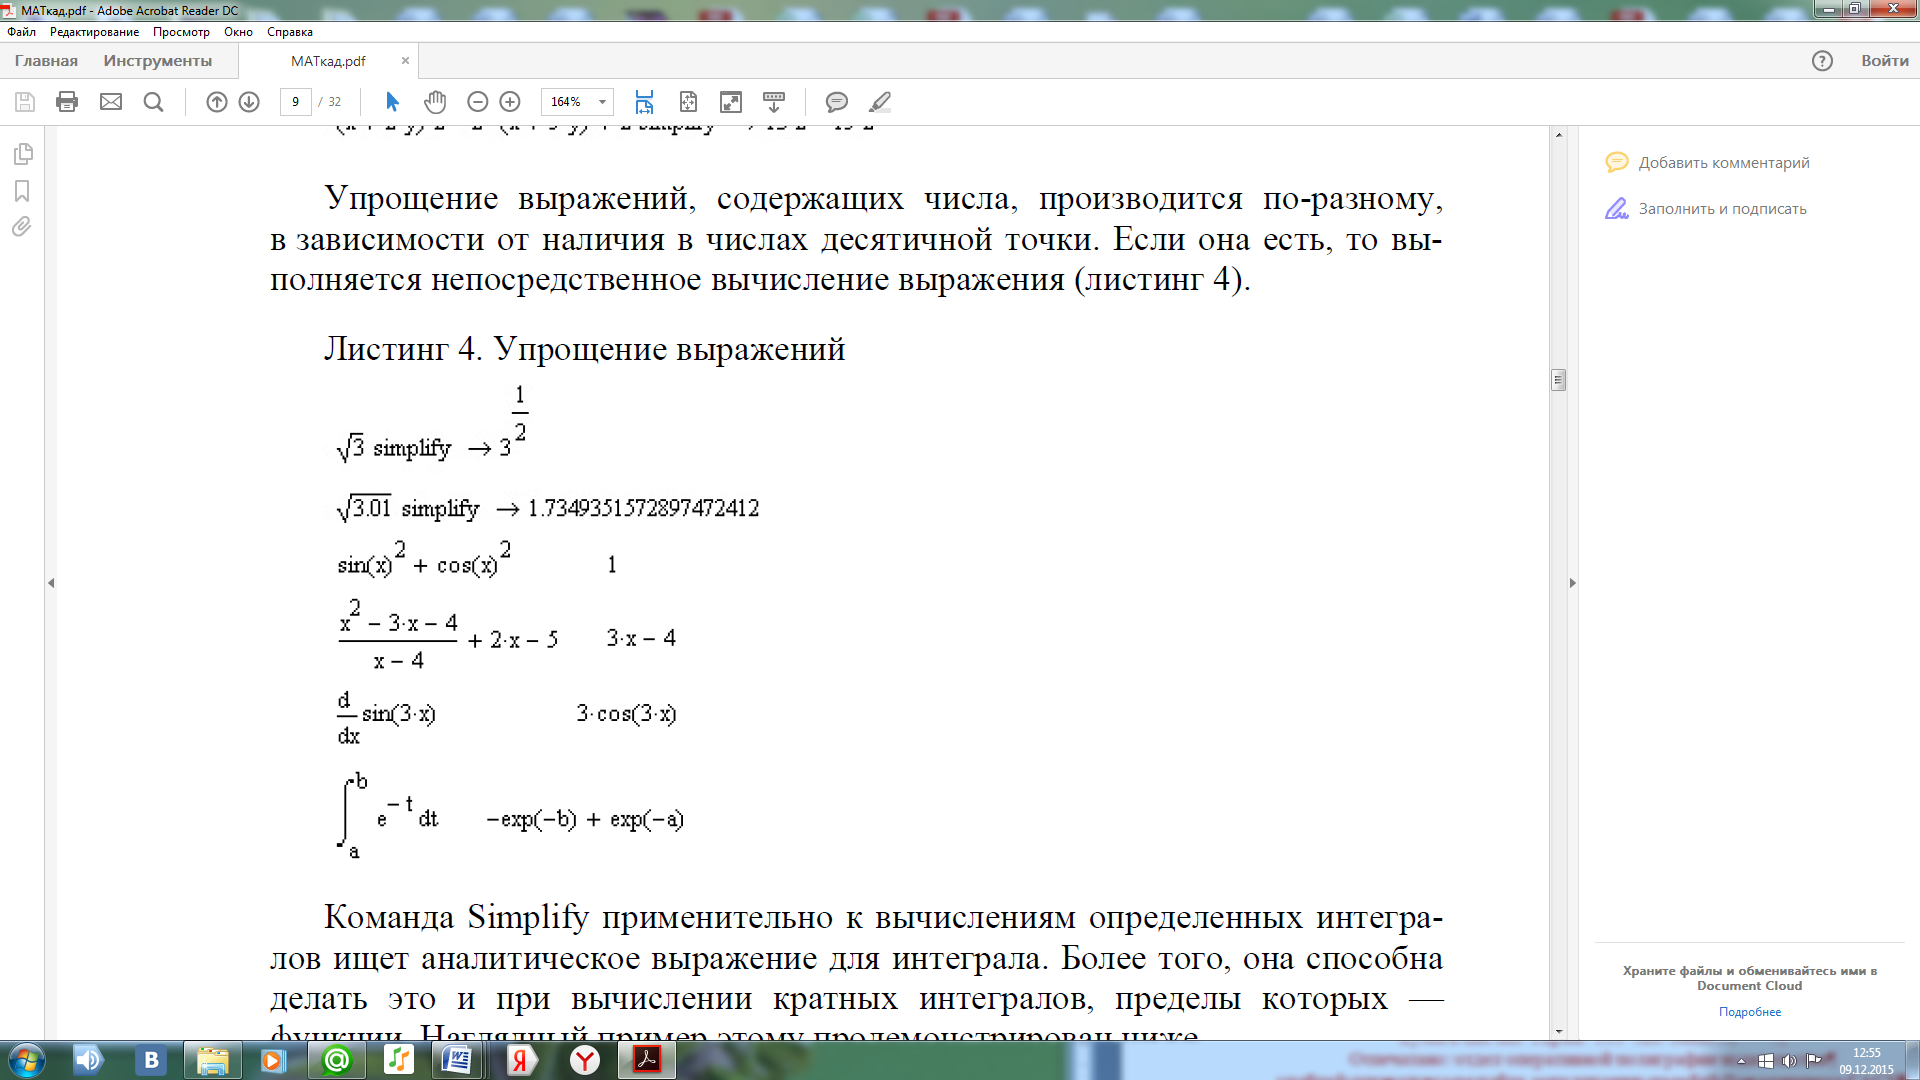
Task: Open the Help question mark icon
Action: pyautogui.click(x=1822, y=61)
